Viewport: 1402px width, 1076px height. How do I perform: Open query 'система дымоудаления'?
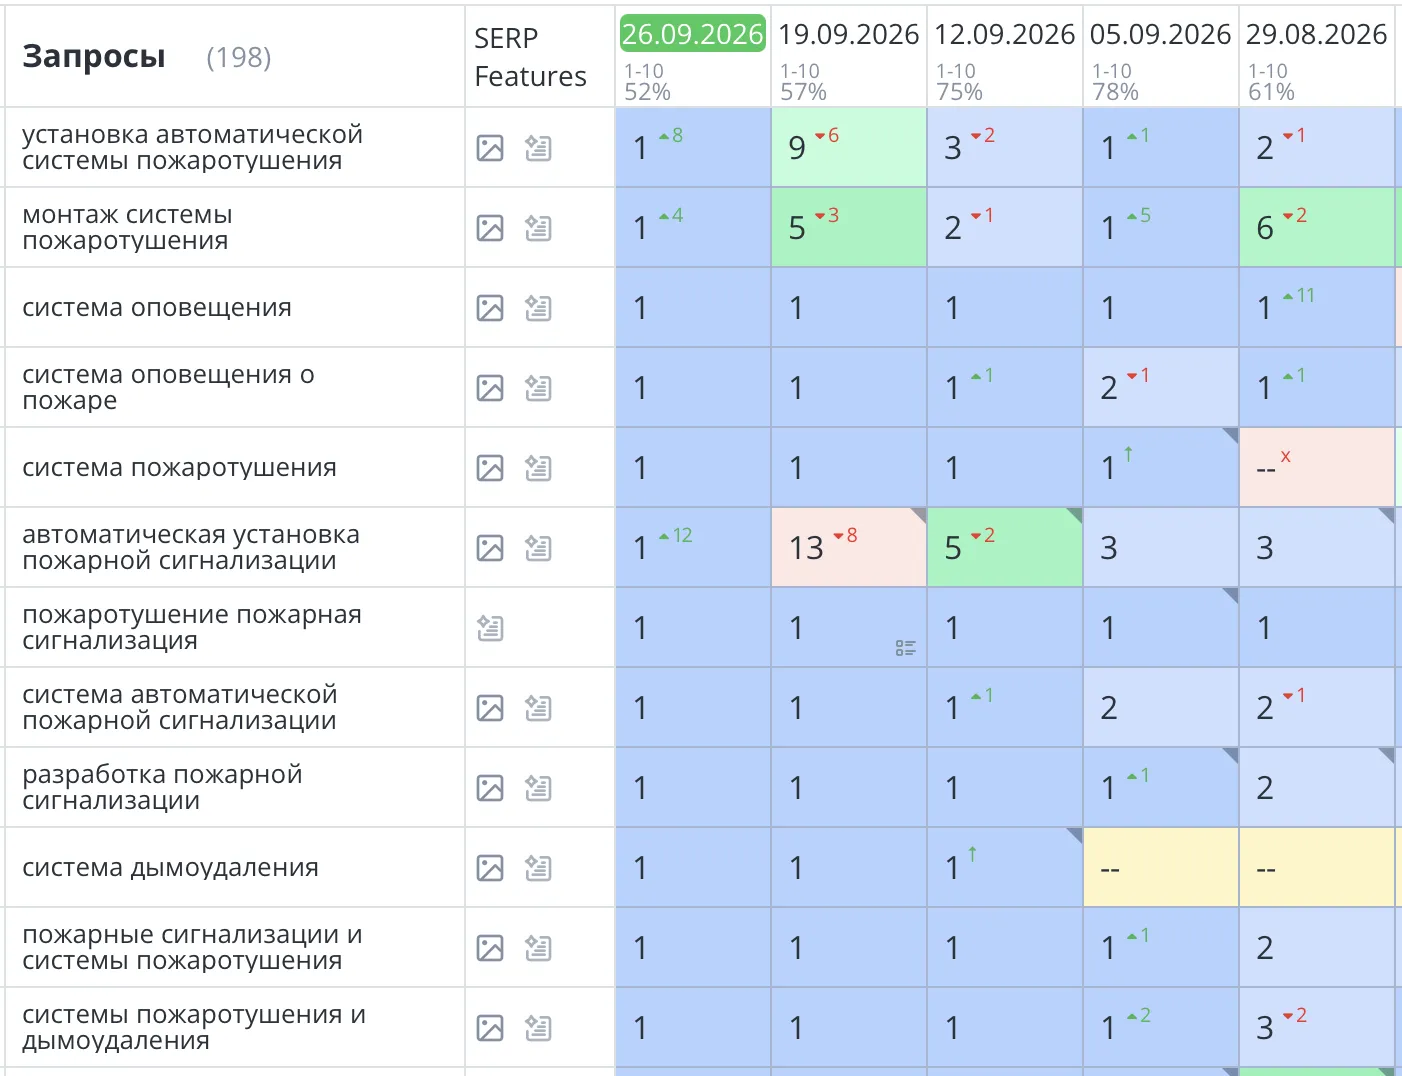point(170,868)
